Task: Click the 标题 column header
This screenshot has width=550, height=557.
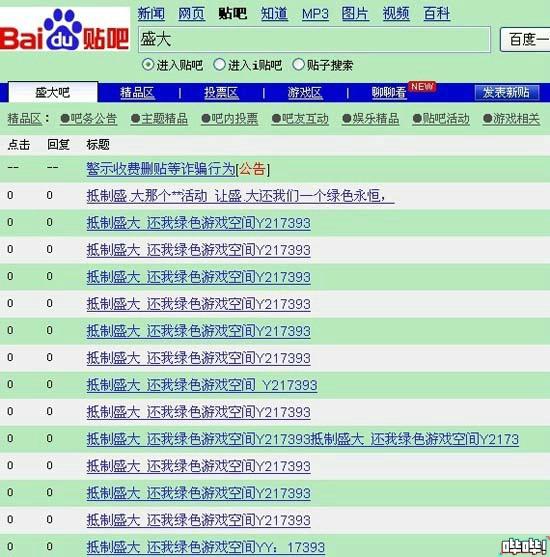Action: (x=98, y=145)
